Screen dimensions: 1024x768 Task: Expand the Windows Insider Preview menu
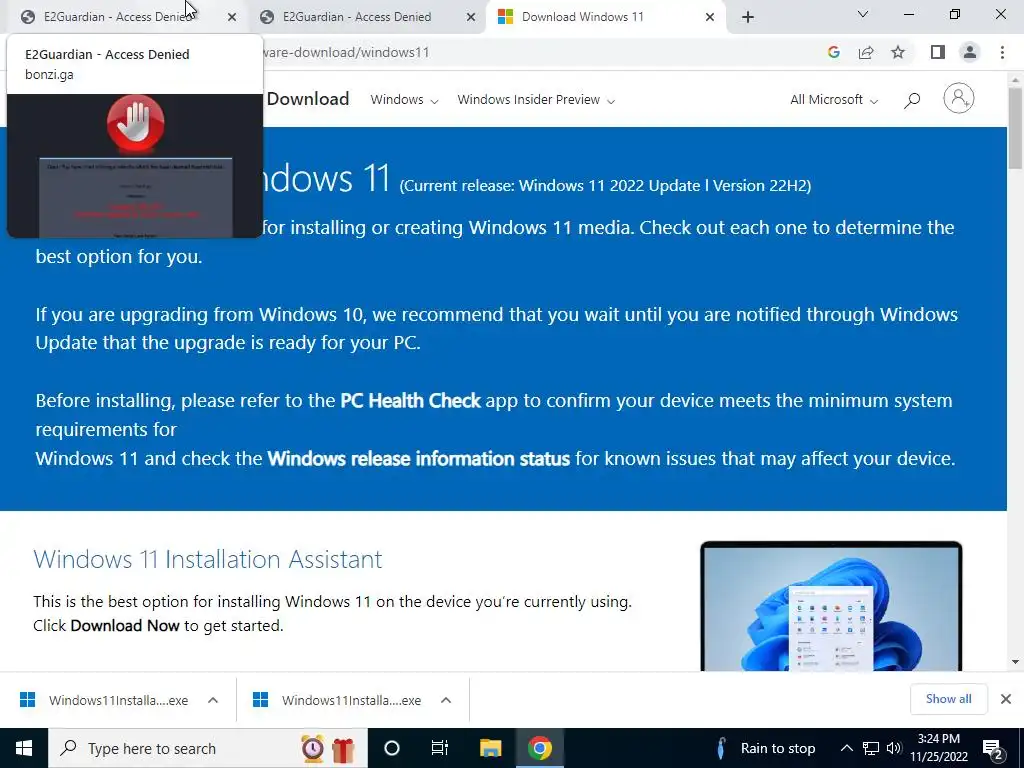536,100
